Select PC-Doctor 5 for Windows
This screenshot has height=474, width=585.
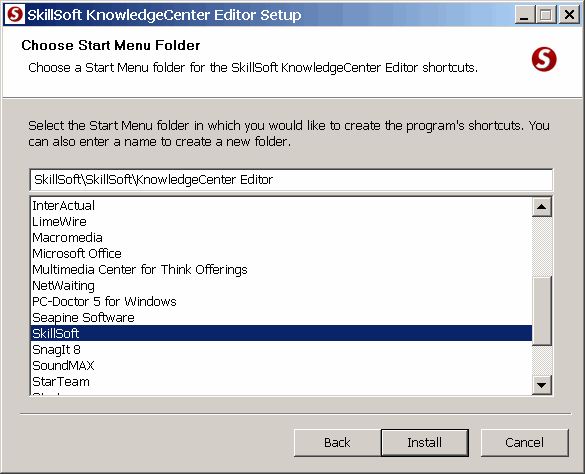point(281,302)
